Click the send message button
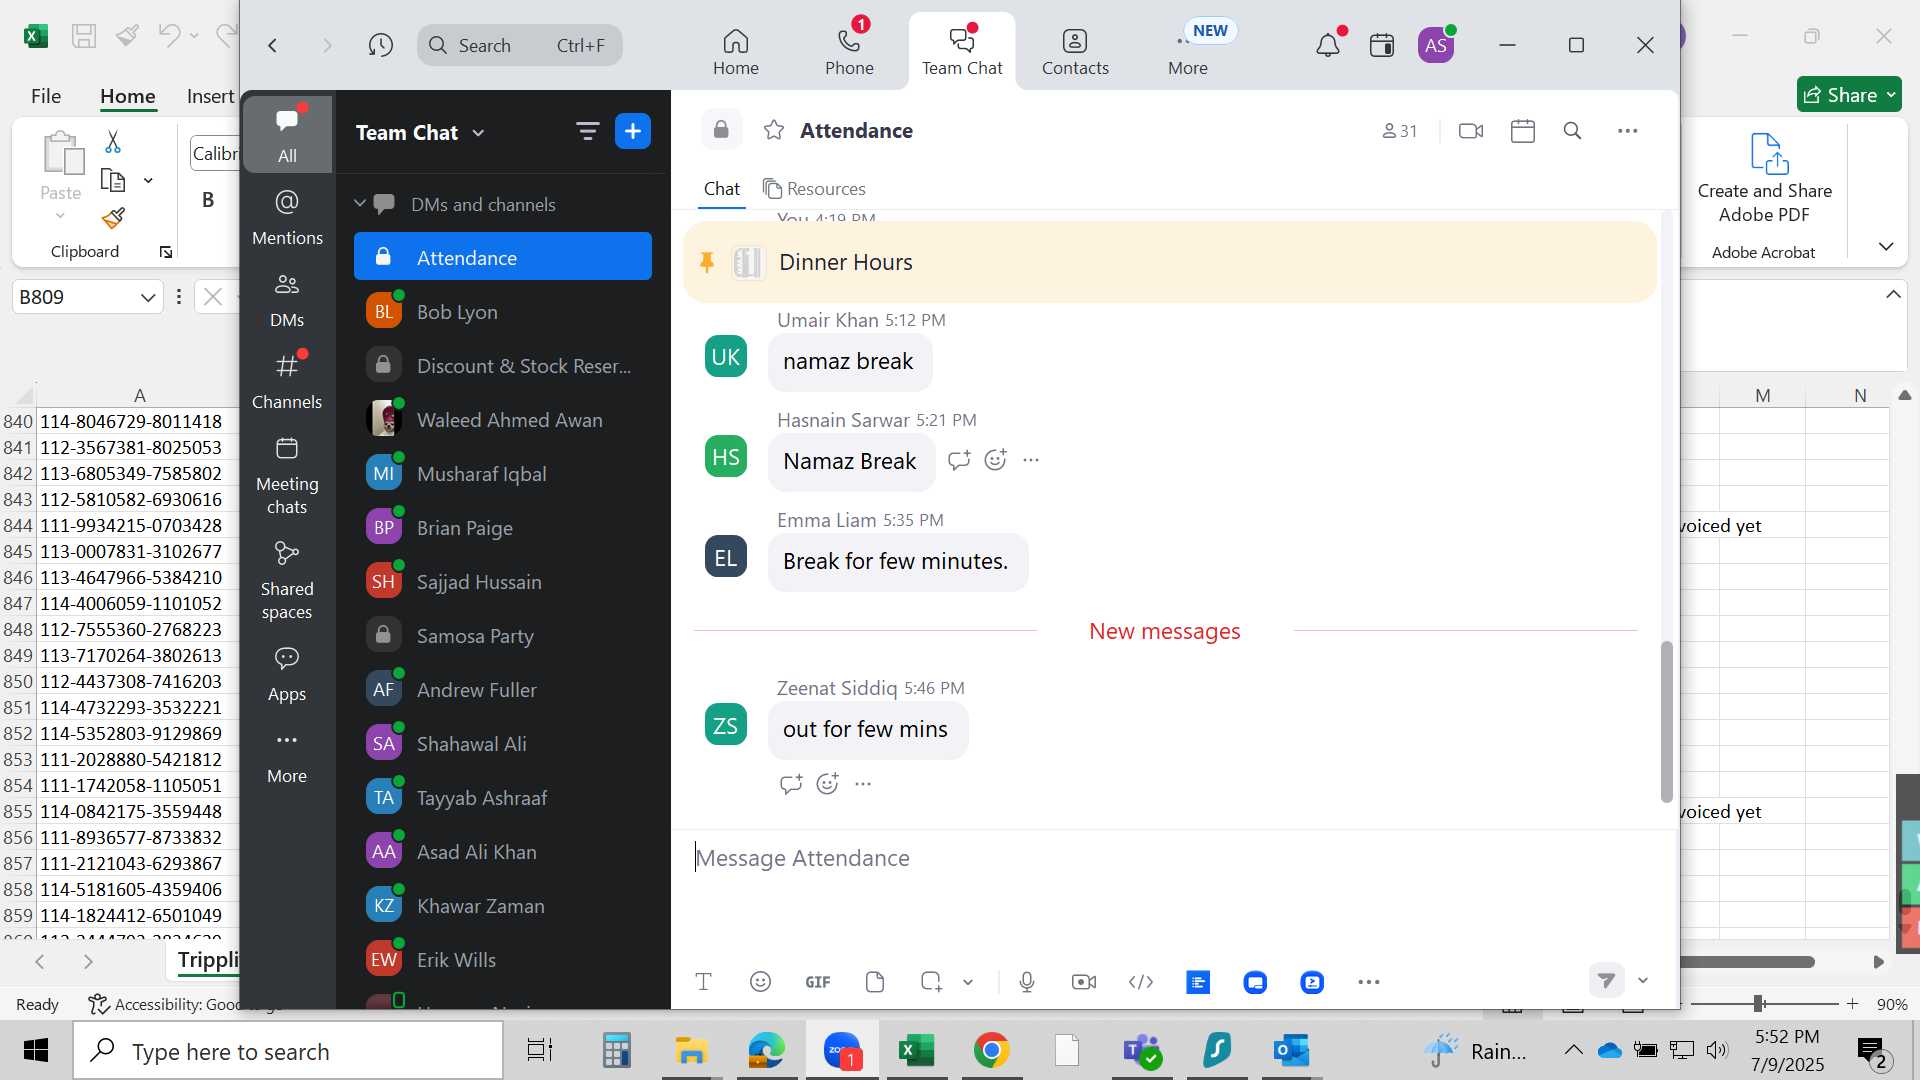 click(1606, 981)
